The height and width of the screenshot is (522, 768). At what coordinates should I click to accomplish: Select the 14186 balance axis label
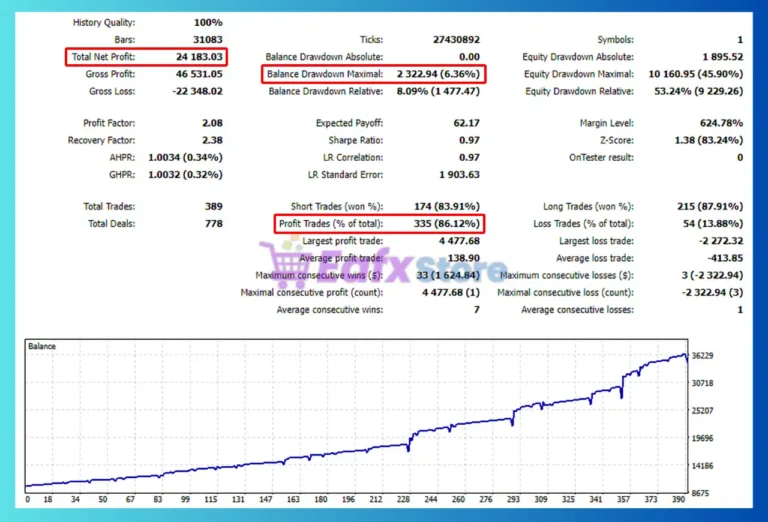pyautogui.click(x=702, y=466)
